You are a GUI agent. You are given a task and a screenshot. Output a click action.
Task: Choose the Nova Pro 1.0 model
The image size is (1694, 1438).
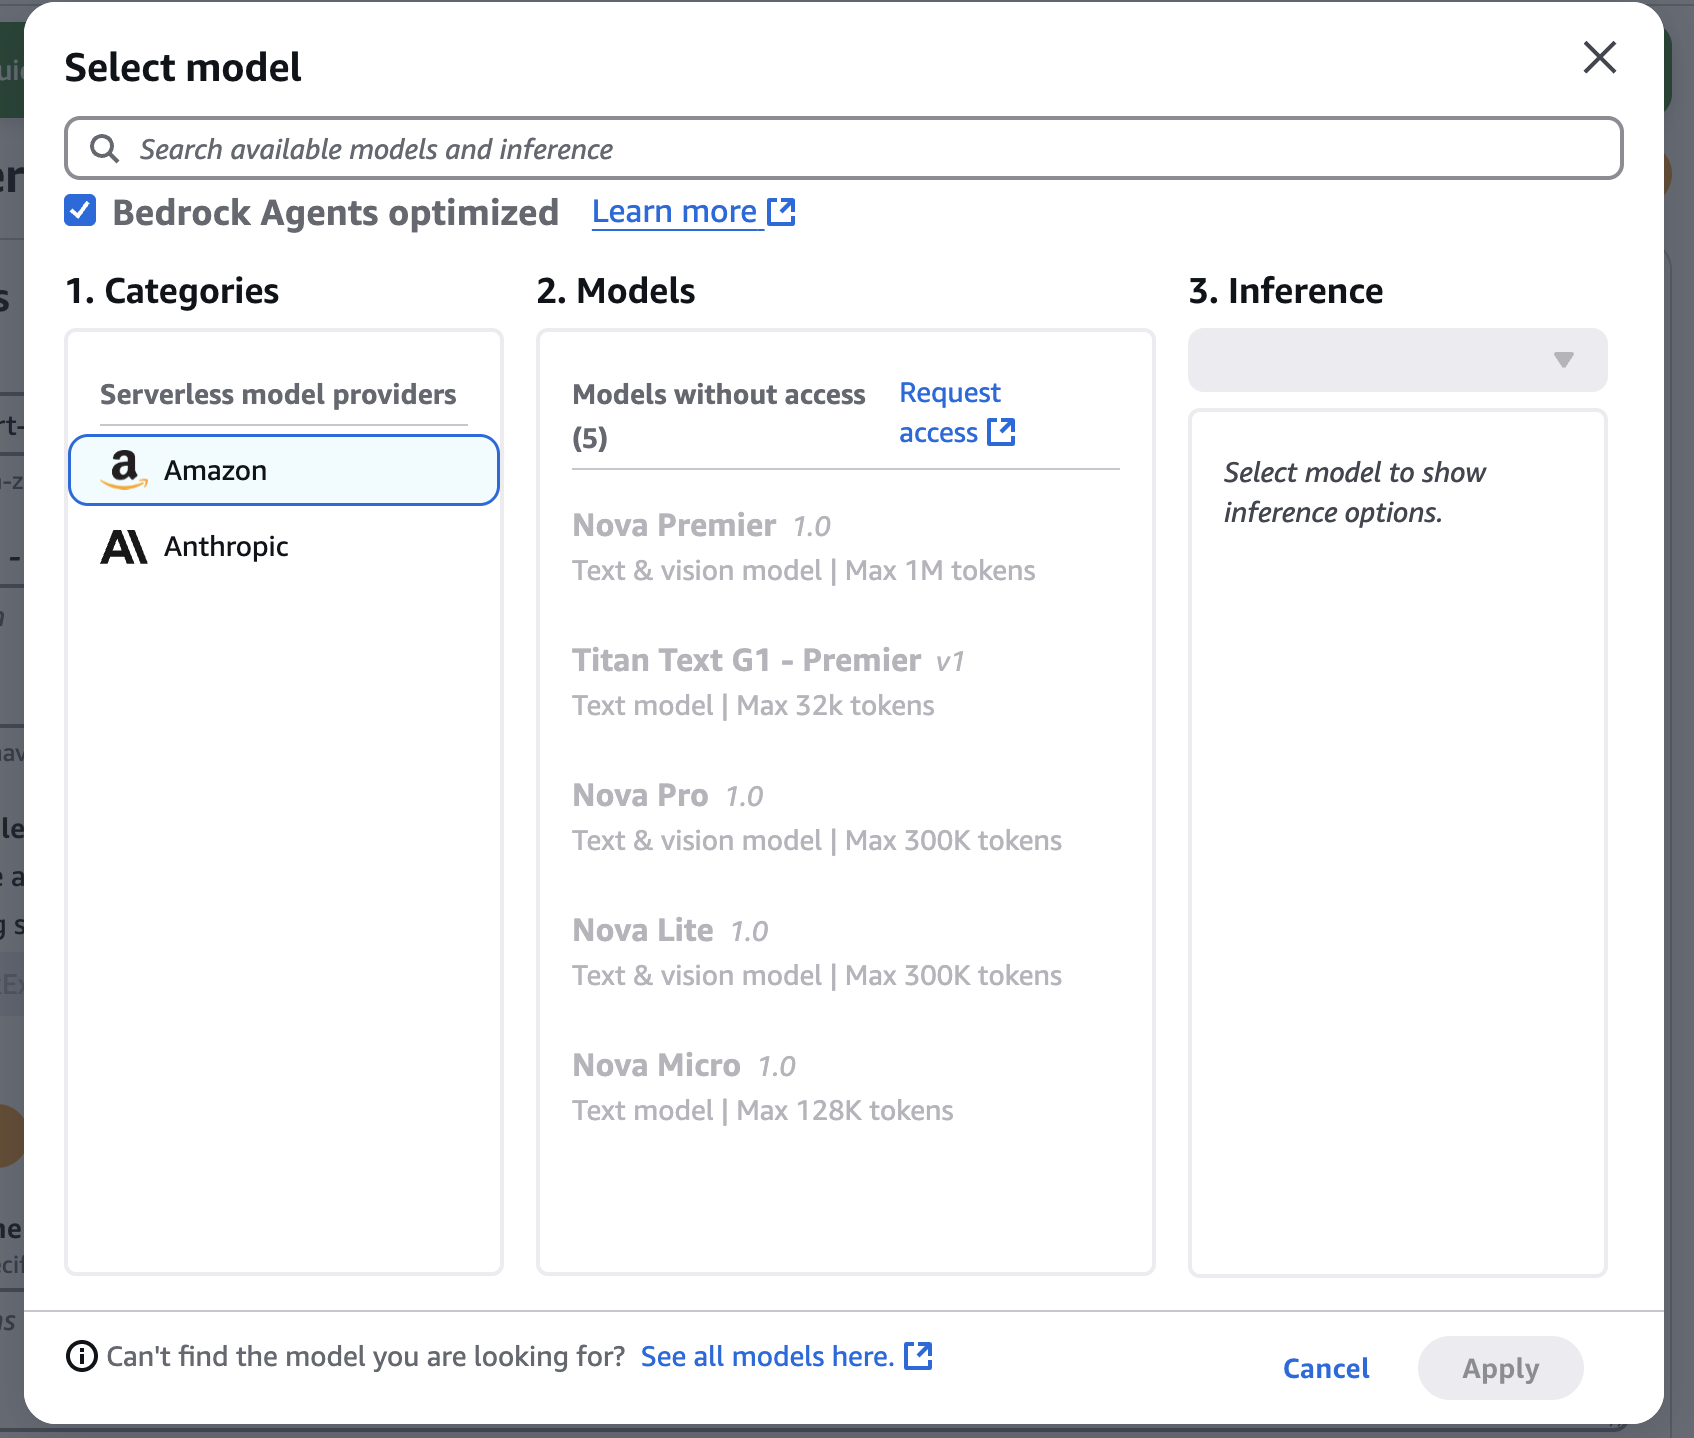point(845,817)
